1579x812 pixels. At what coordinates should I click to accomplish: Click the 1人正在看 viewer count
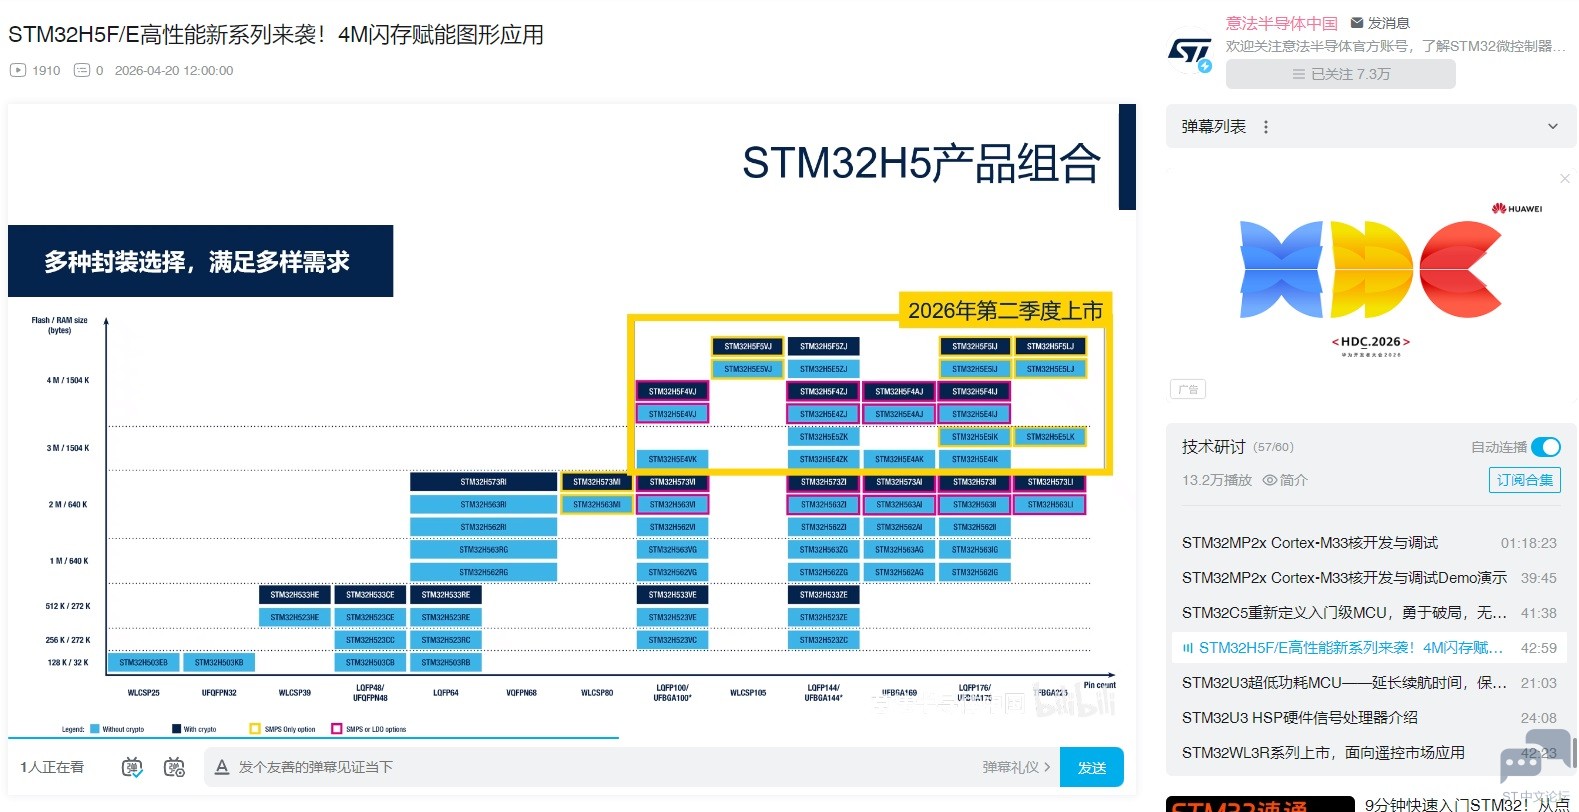pyautogui.click(x=52, y=767)
